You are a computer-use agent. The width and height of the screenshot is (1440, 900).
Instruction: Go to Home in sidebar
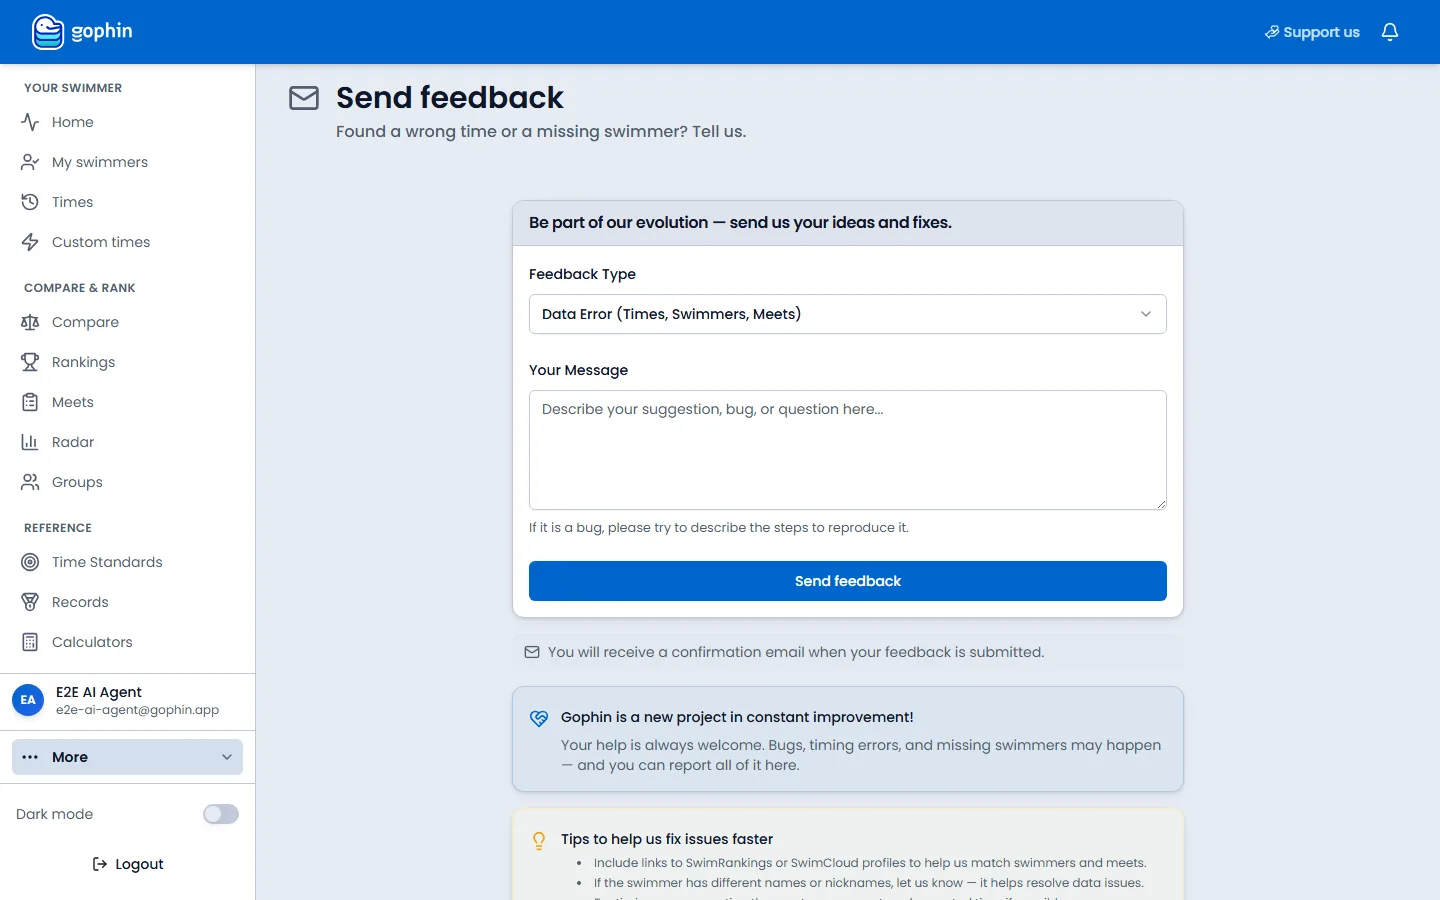(x=127, y=122)
